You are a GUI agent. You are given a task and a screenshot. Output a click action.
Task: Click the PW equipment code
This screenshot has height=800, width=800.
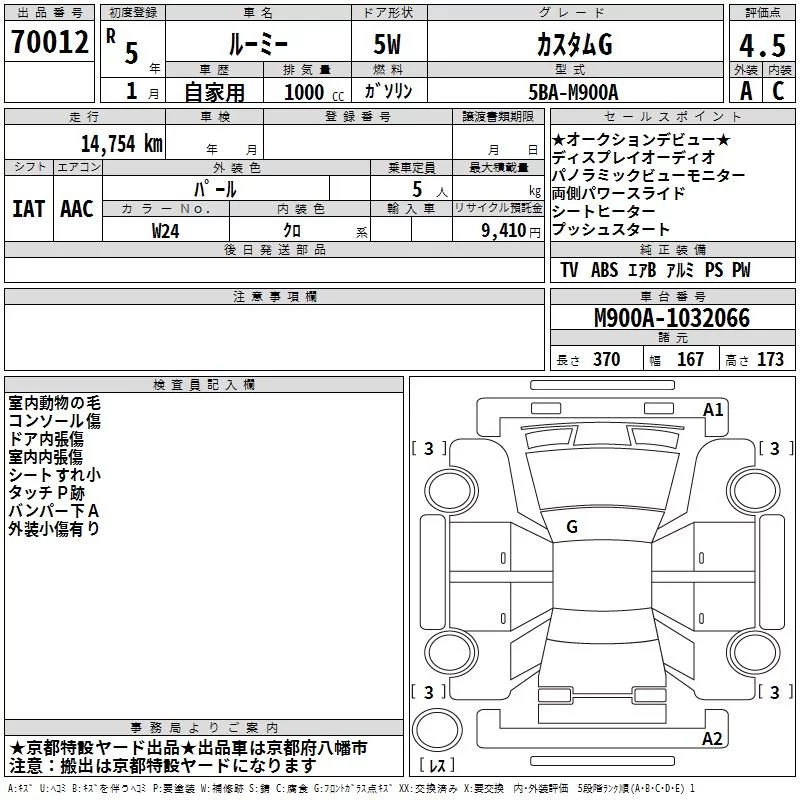click(x=741, y=270)
